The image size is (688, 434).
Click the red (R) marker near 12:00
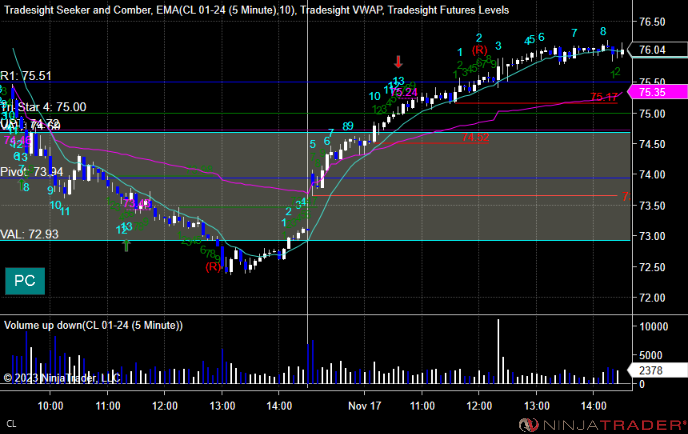point(479,50)
